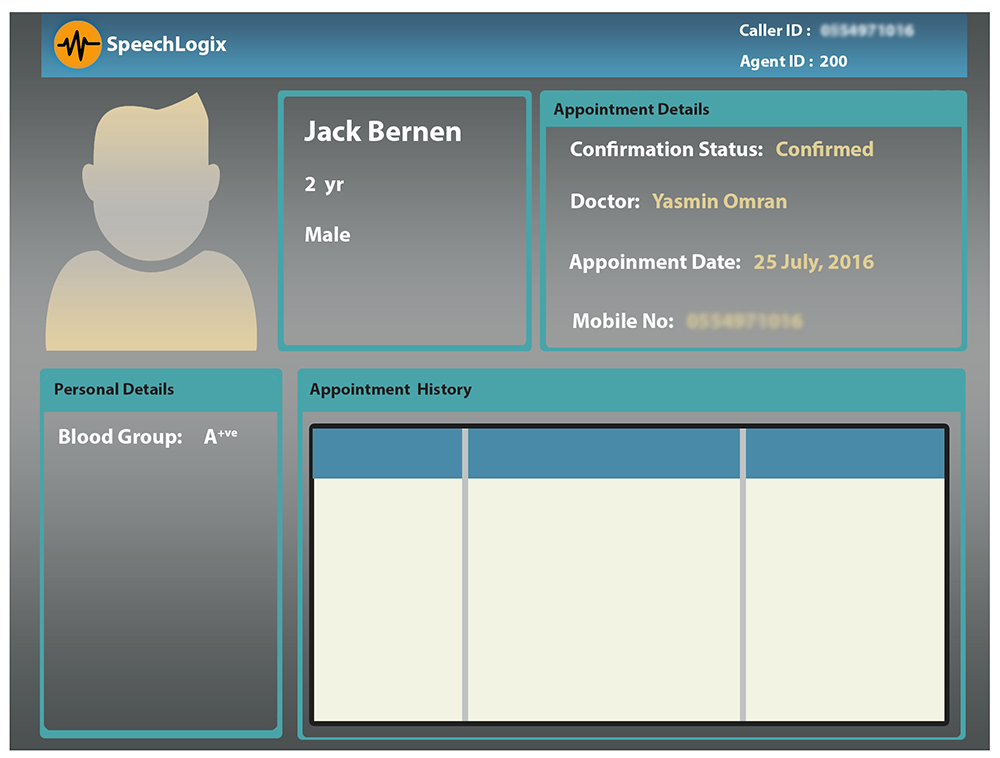Click middle column header in history table

pyautogui.click(x=604, y=454)
